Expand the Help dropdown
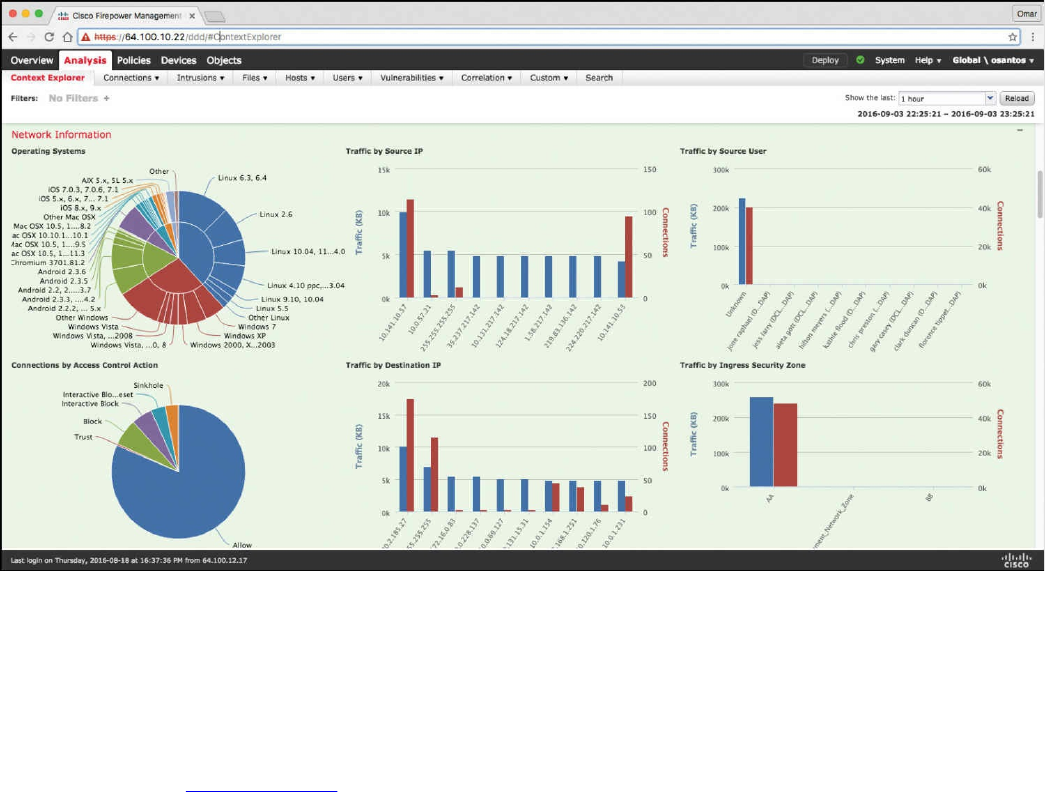This screenshot has width=1045, height=792. coord(928,60)
